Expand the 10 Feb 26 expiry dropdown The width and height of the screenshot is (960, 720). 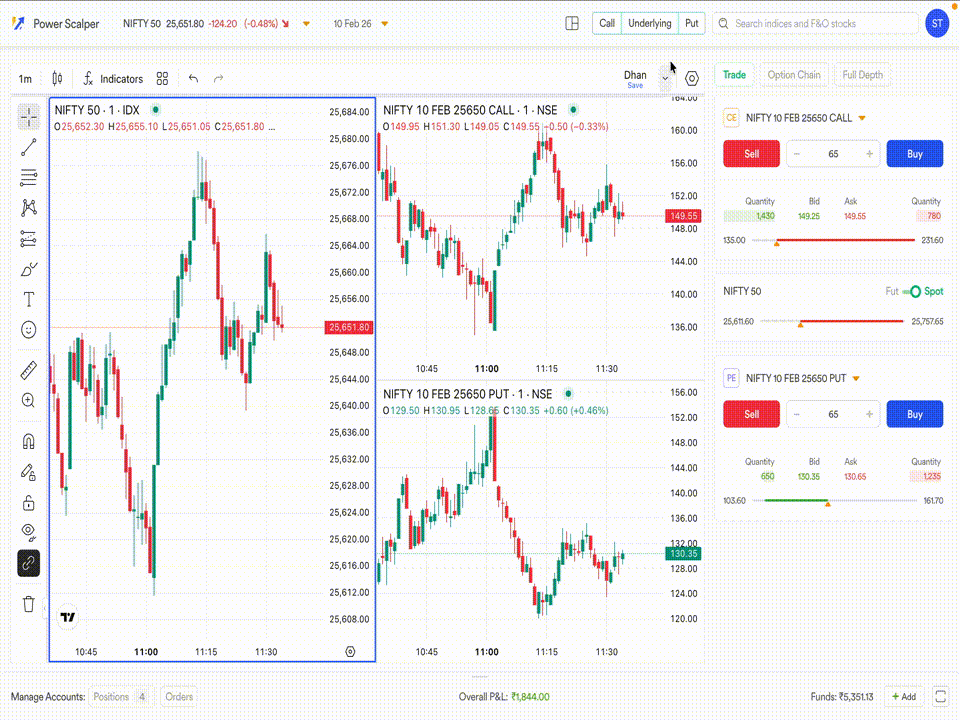pyautogui.click(x=385, y=23)
